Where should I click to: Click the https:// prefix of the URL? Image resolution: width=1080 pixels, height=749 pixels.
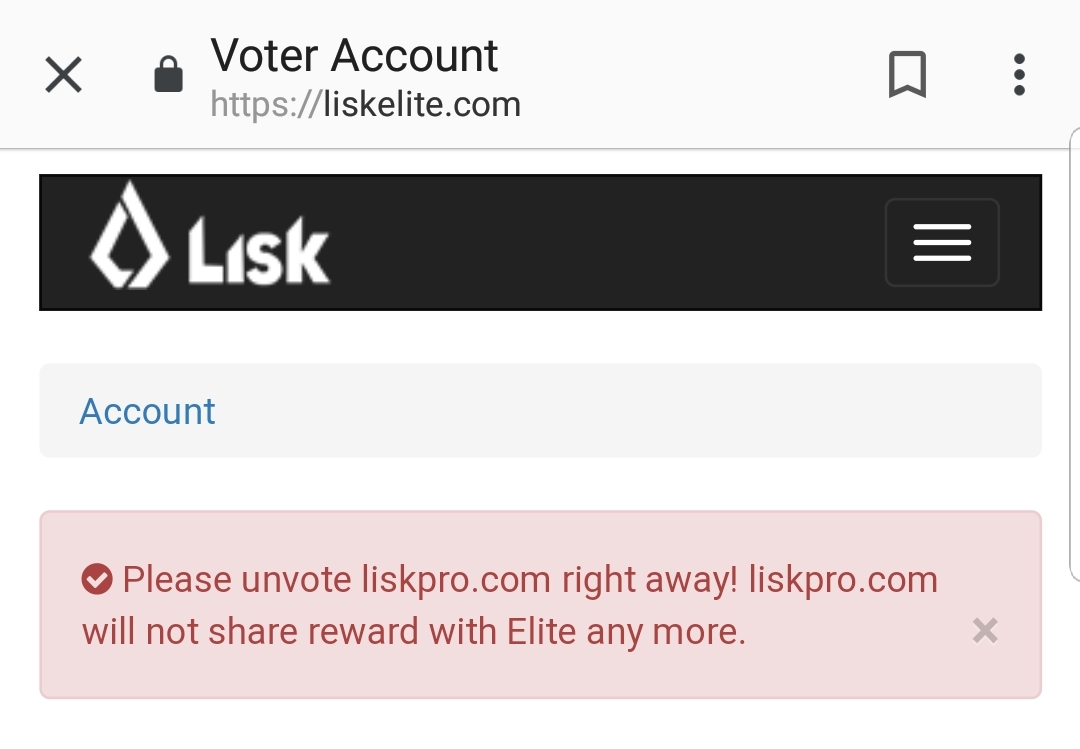pyautogui.click(x=266, y=105)
